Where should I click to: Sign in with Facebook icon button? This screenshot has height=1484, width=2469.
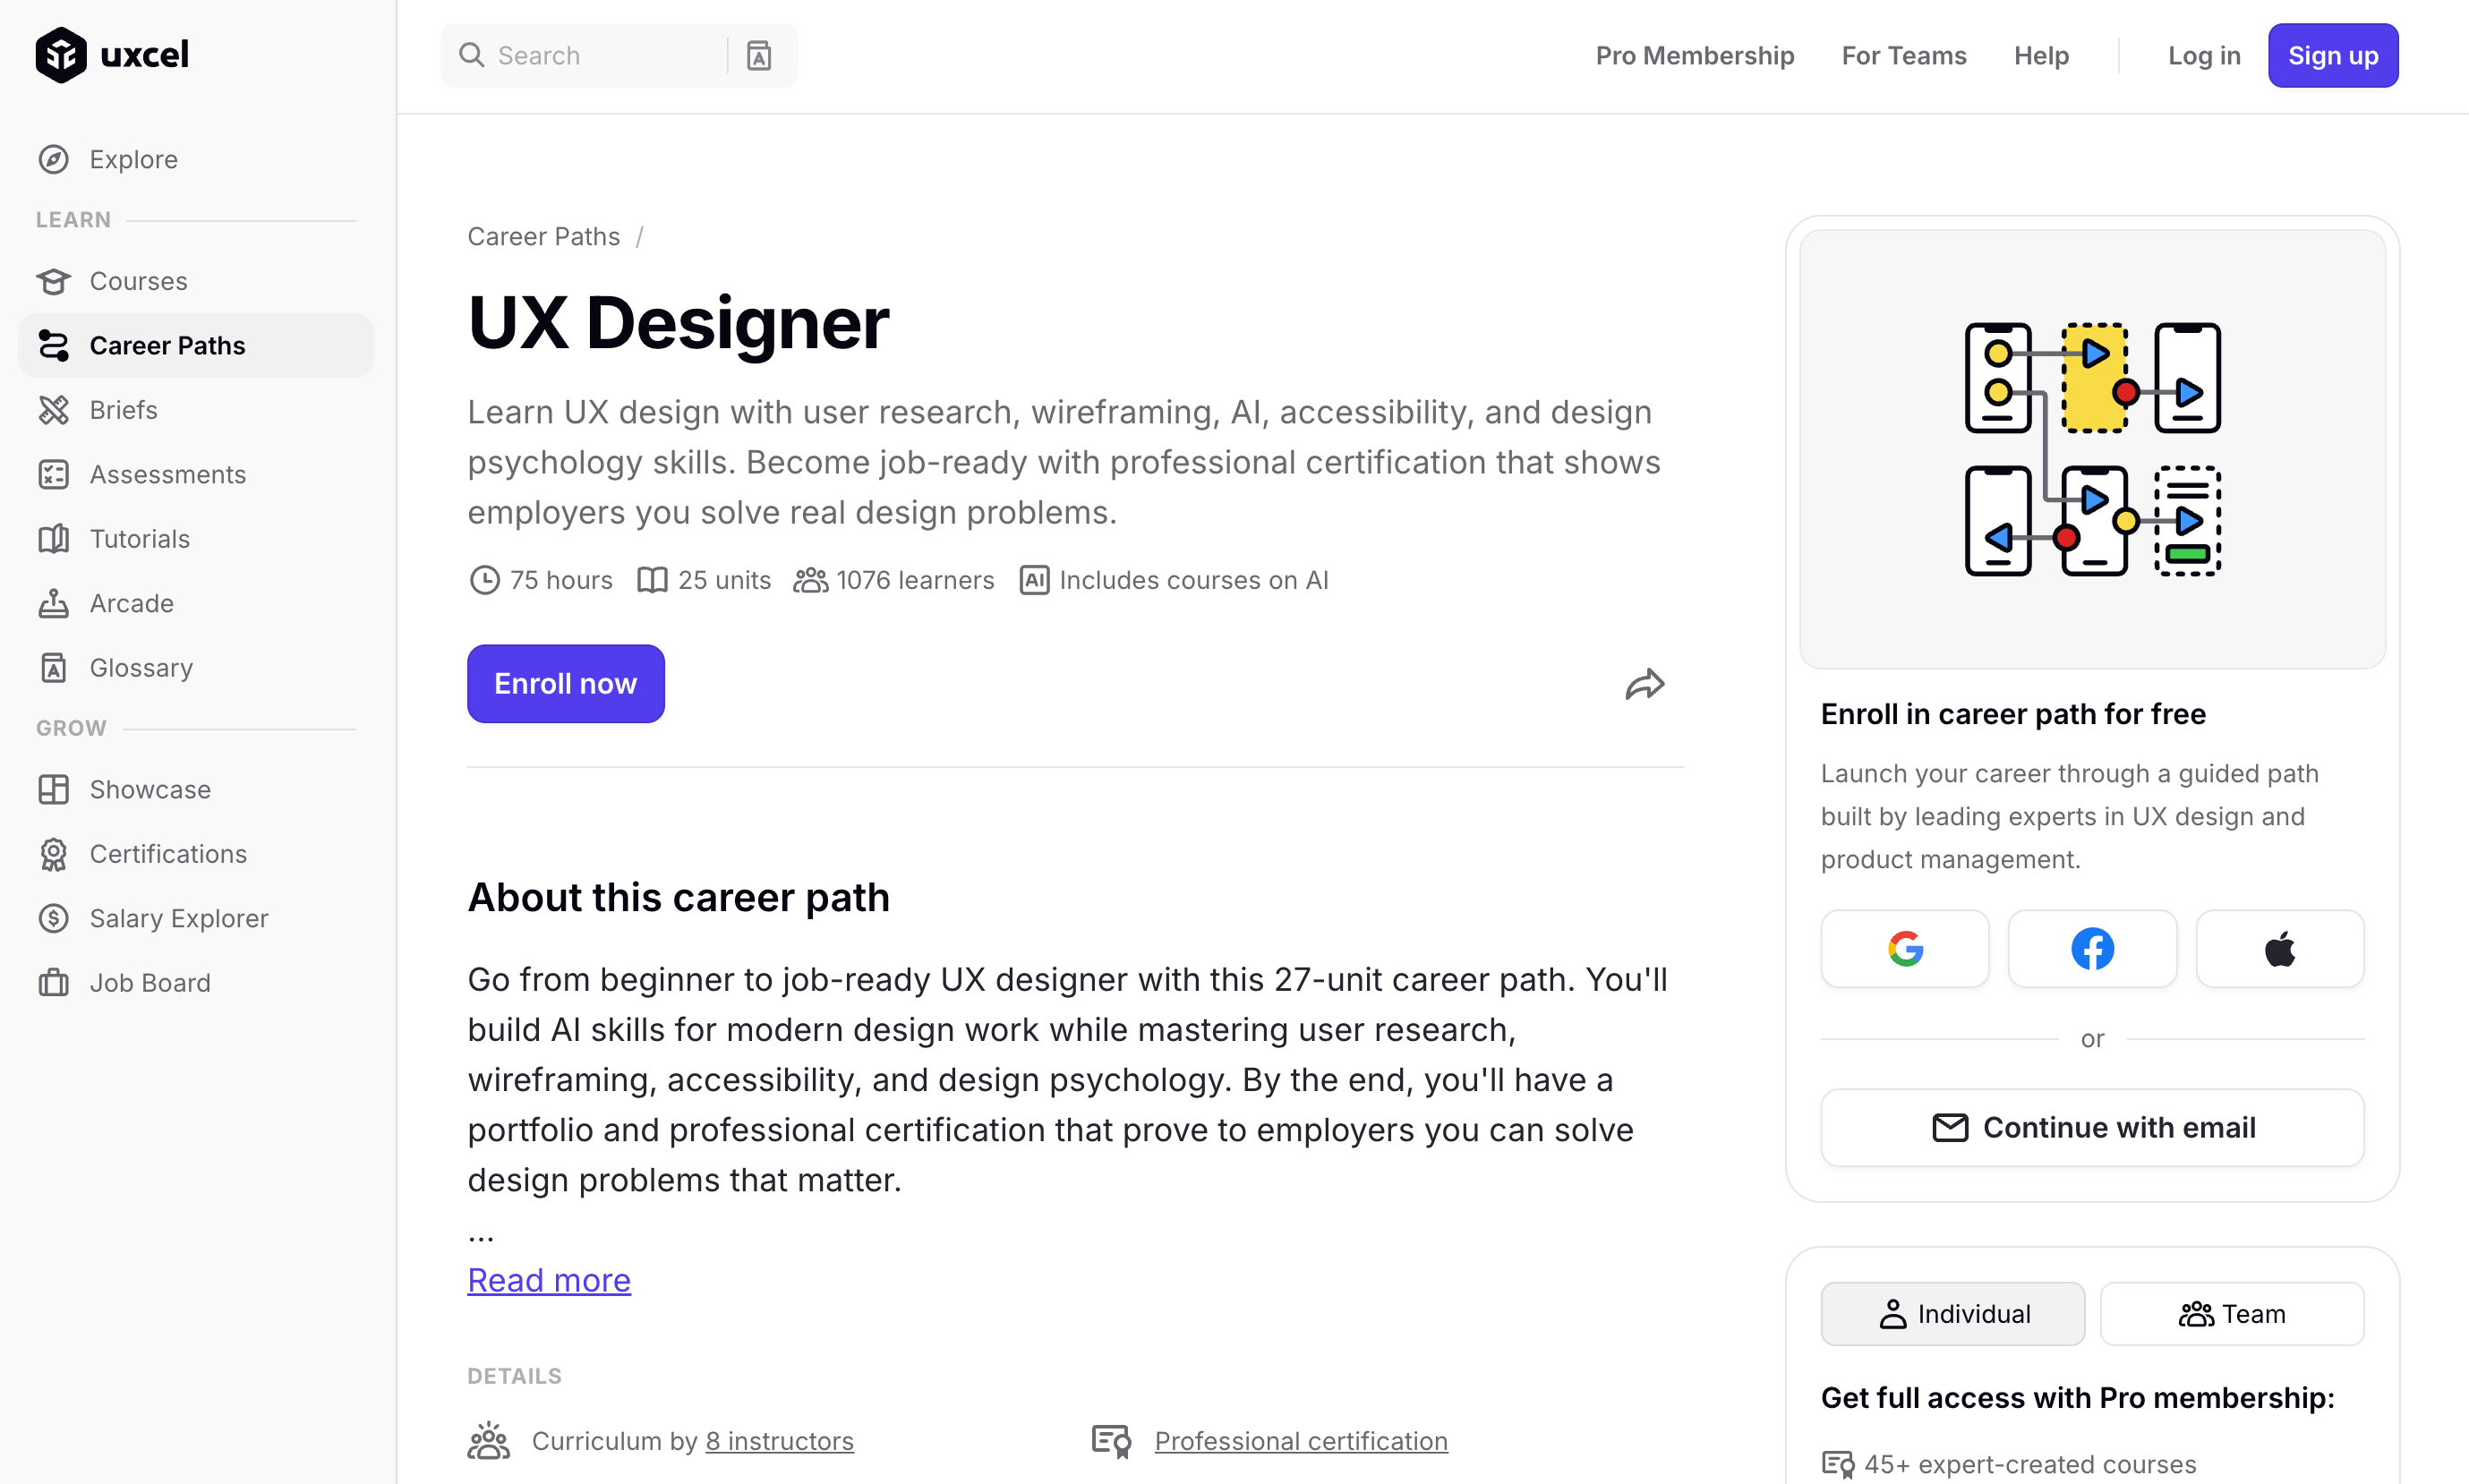(2091, 948)
